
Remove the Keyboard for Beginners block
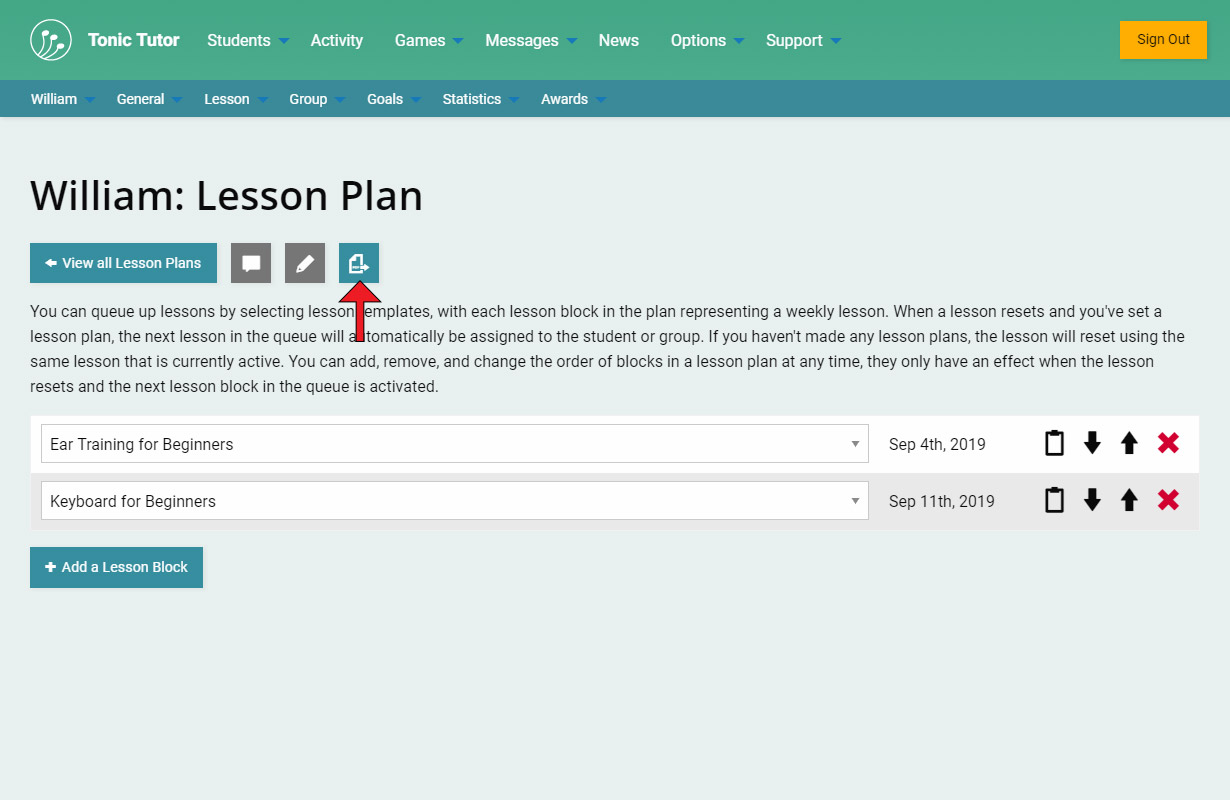[1168, 500]
